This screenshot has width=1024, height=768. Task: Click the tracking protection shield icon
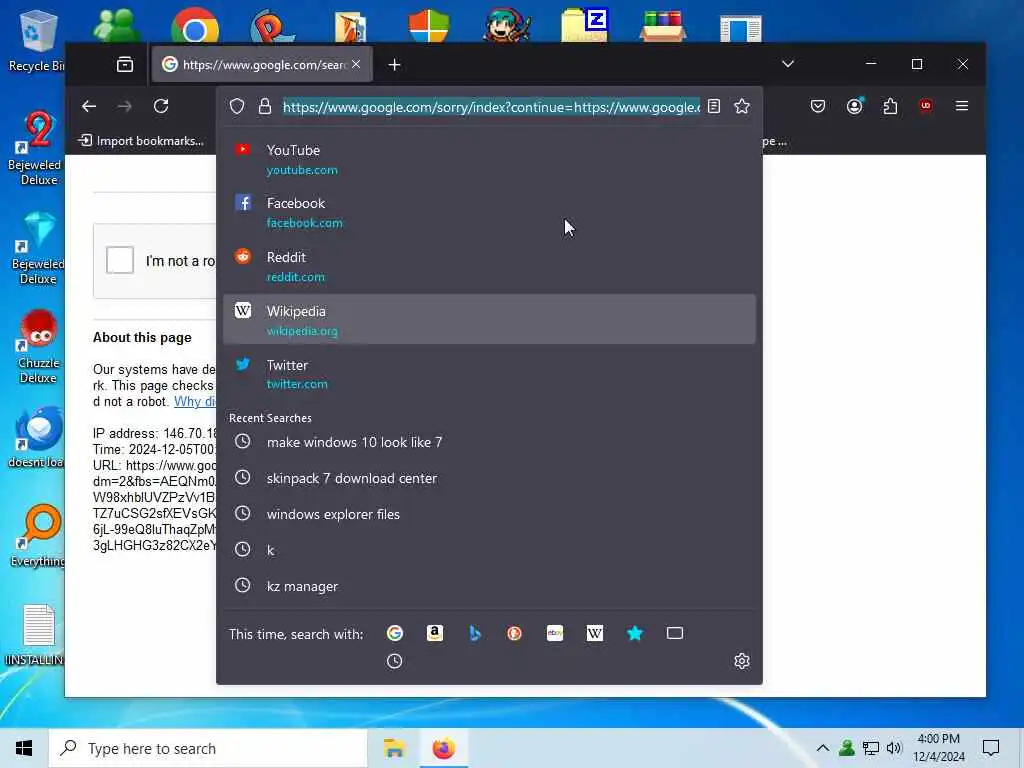point(237,106)
